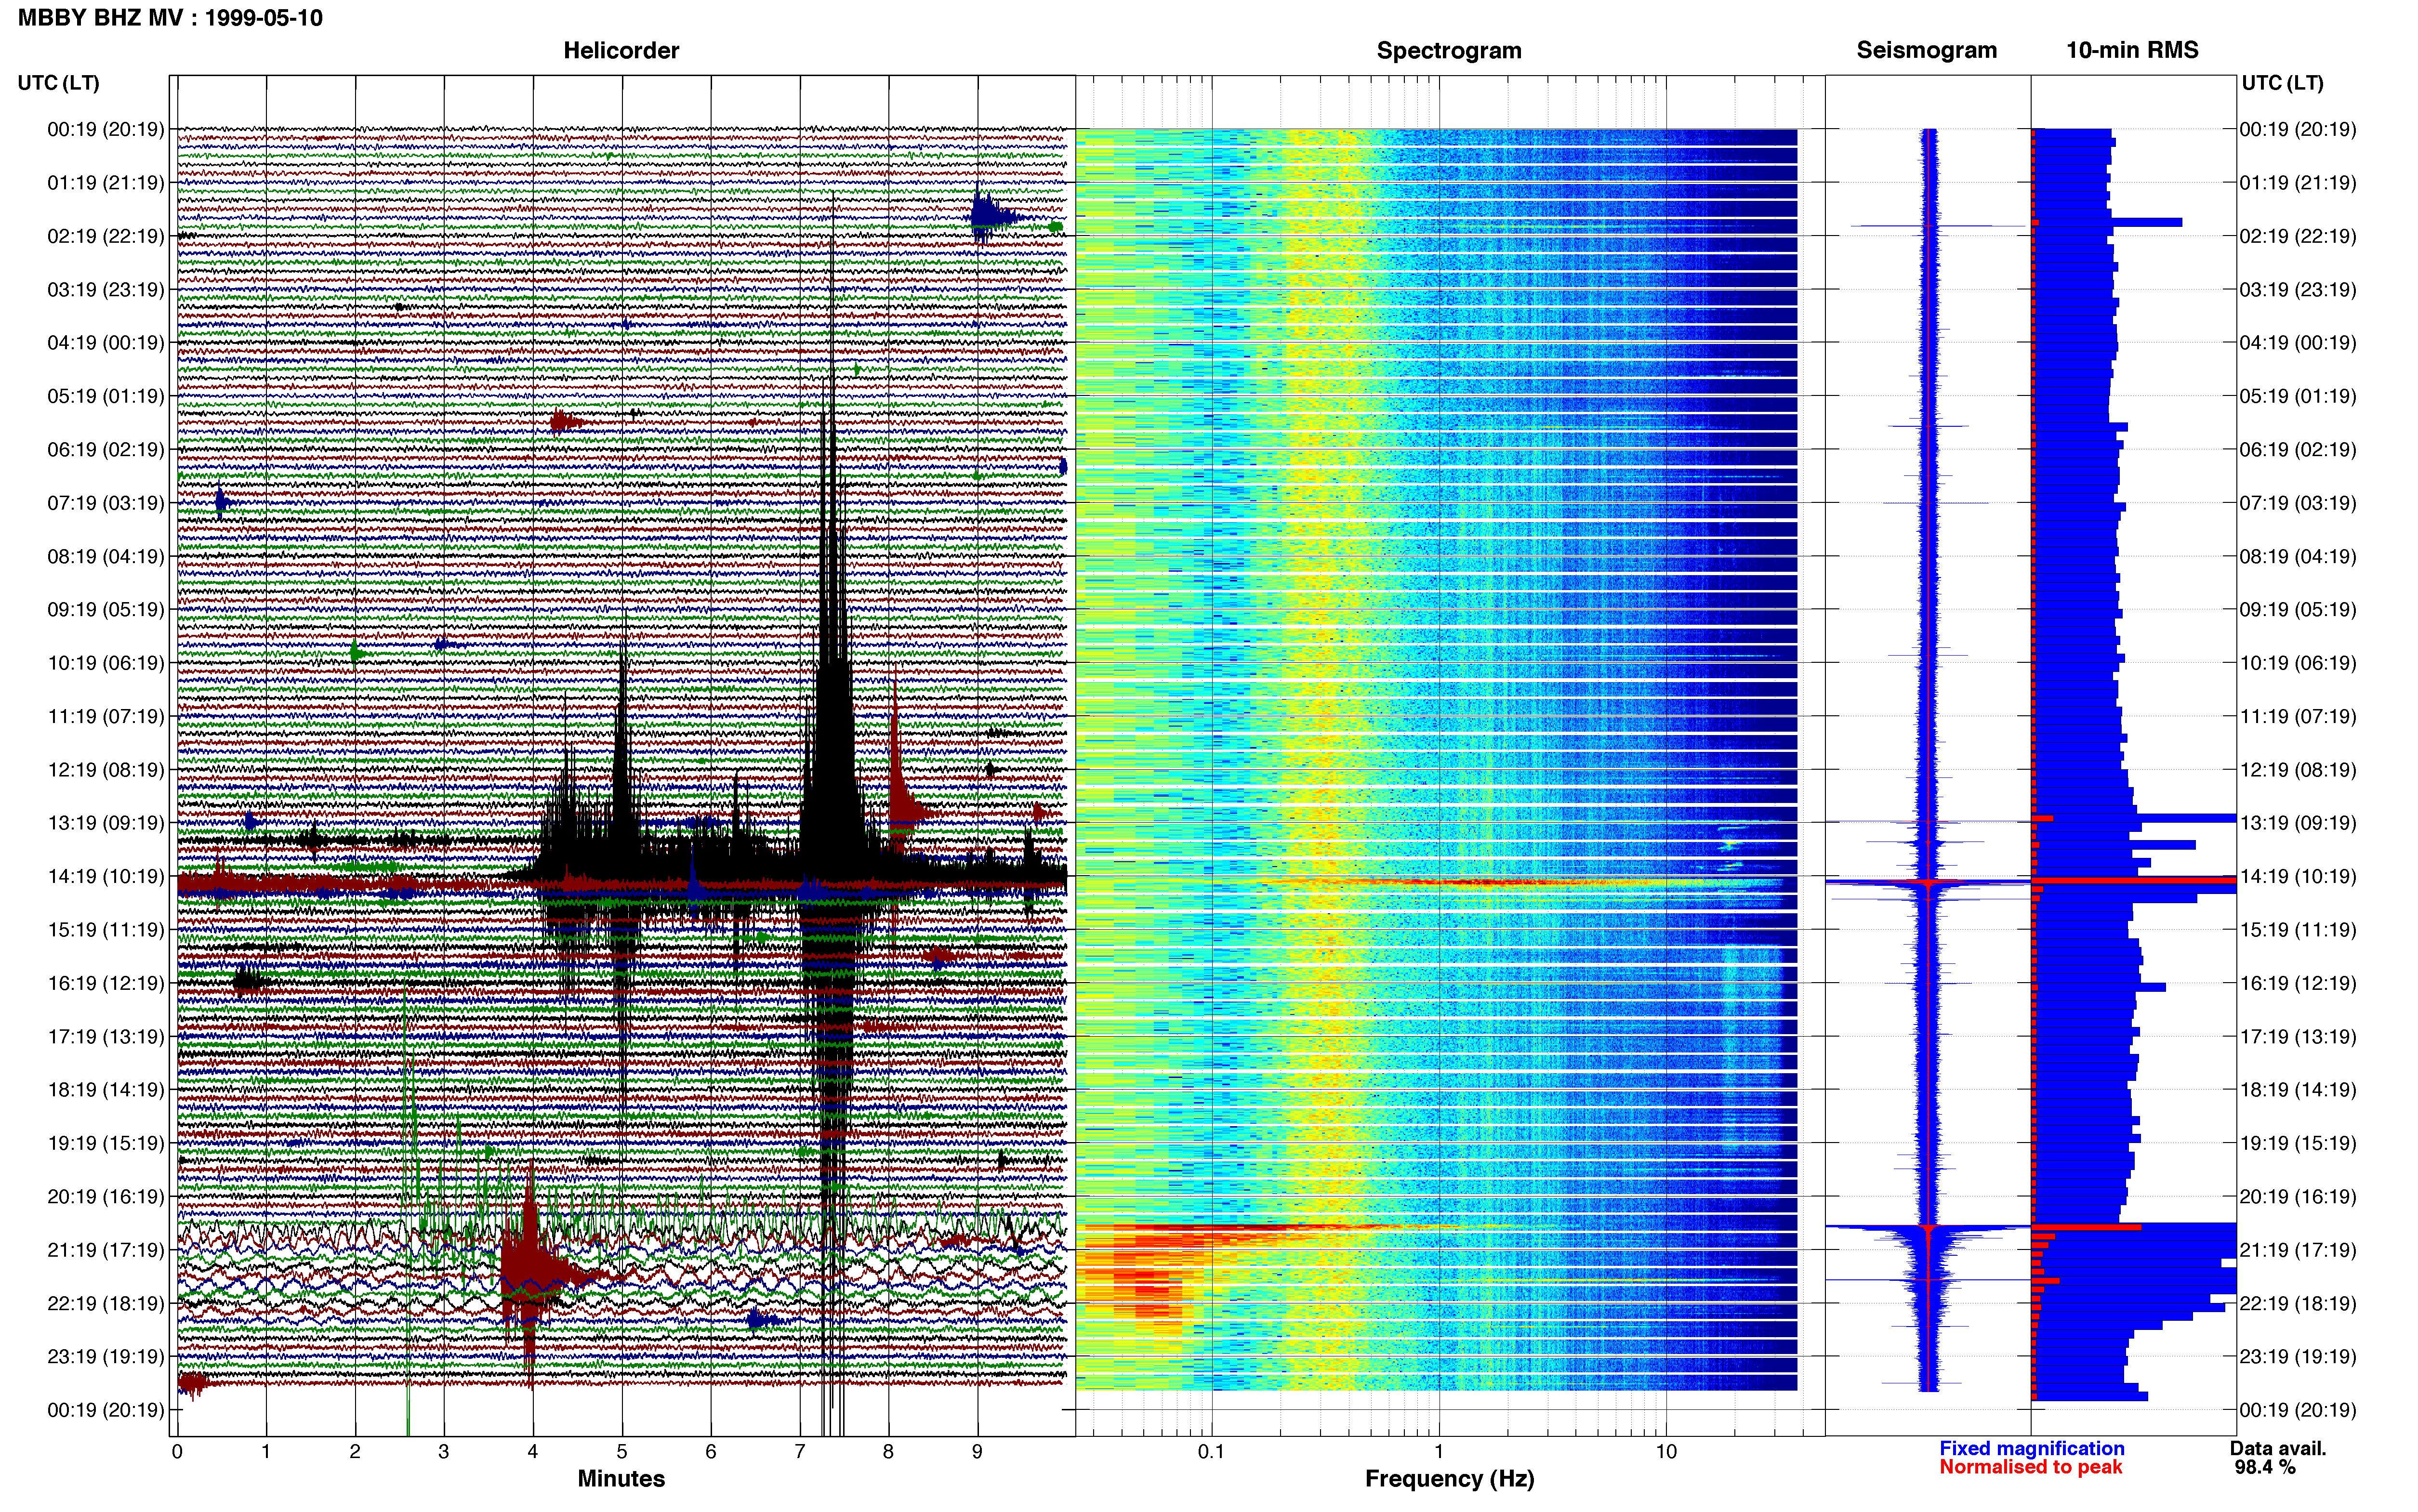
Task: Click "16:19 (12:19)" on the right time axis
Action: [x=2298, y=983]
